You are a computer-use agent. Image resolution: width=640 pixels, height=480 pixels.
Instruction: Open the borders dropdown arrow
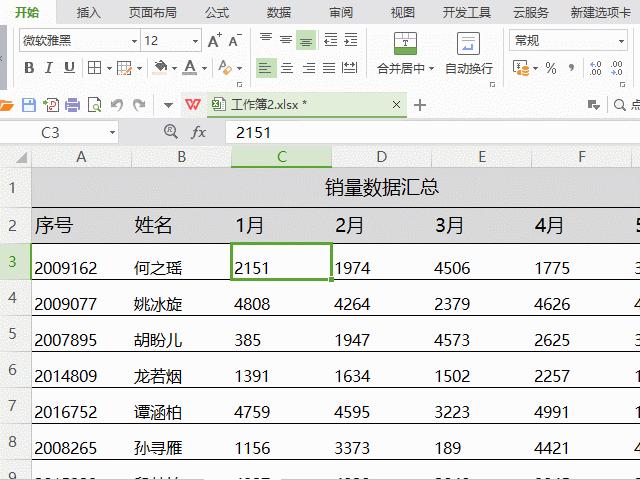109,68
